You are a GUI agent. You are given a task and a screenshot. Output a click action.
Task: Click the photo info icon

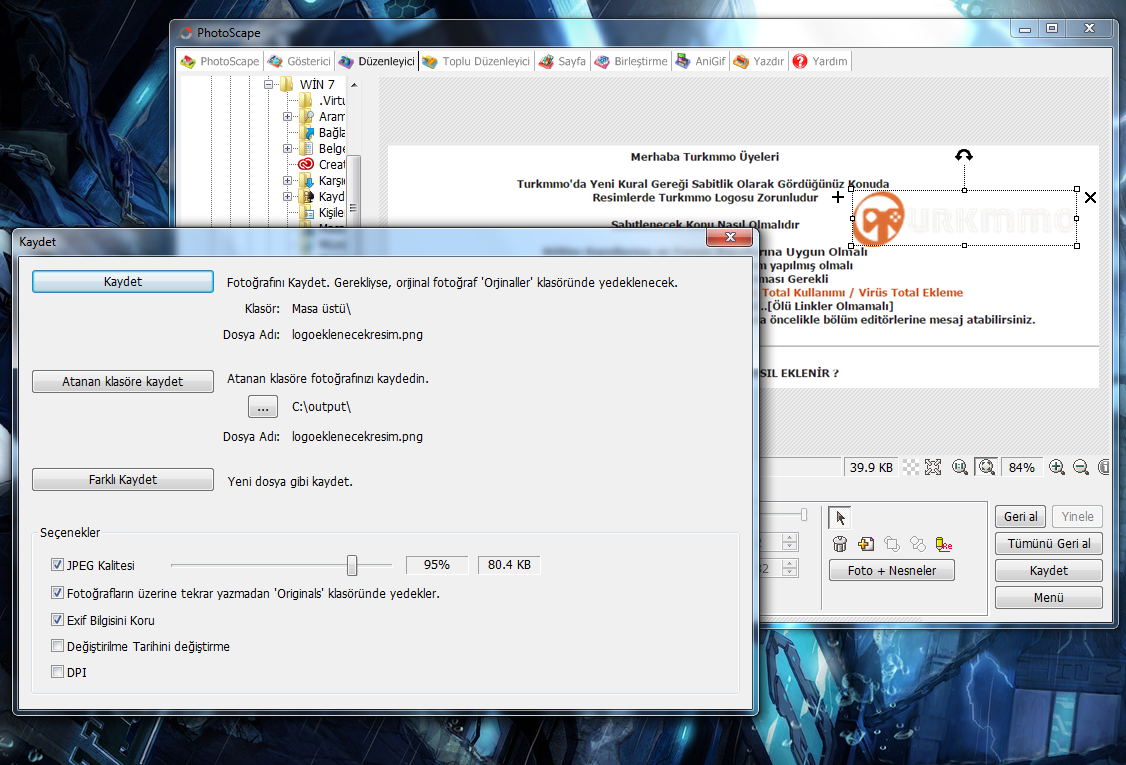tap(1104, 468)
